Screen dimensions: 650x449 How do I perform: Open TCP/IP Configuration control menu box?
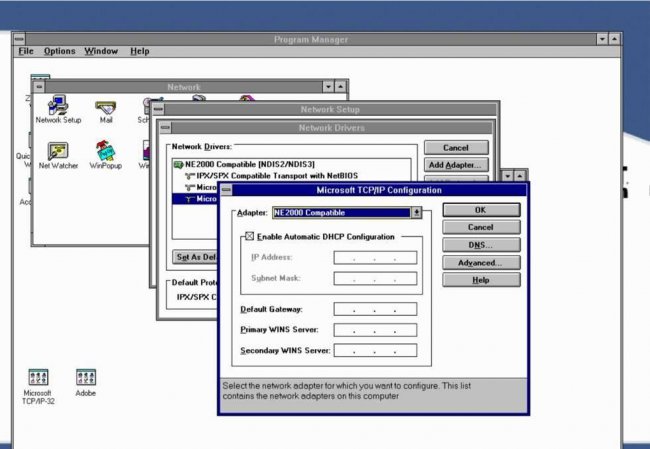coord(226,190)
